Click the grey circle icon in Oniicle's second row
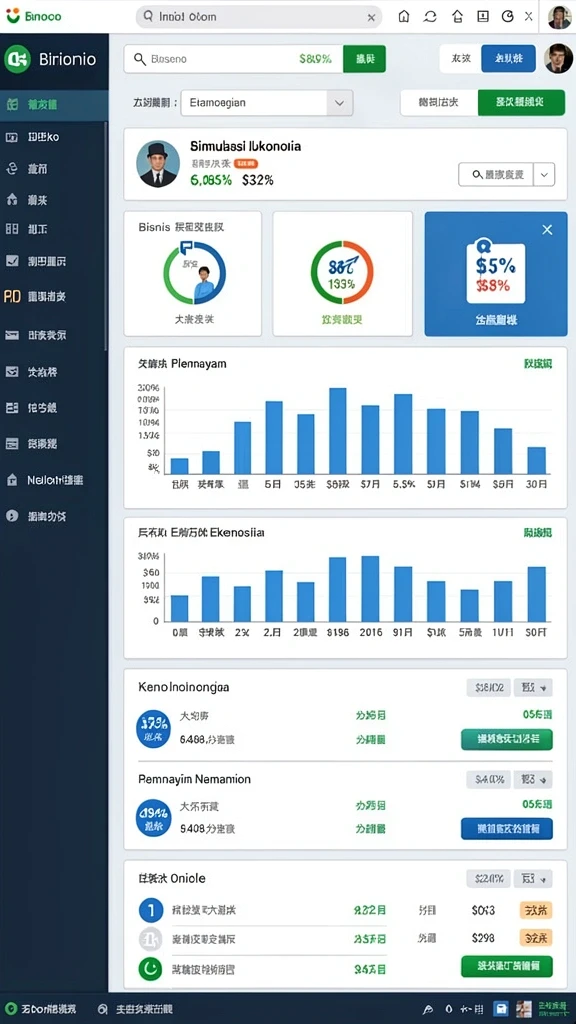Viewport: 576px width, 1024px height. 150,939
